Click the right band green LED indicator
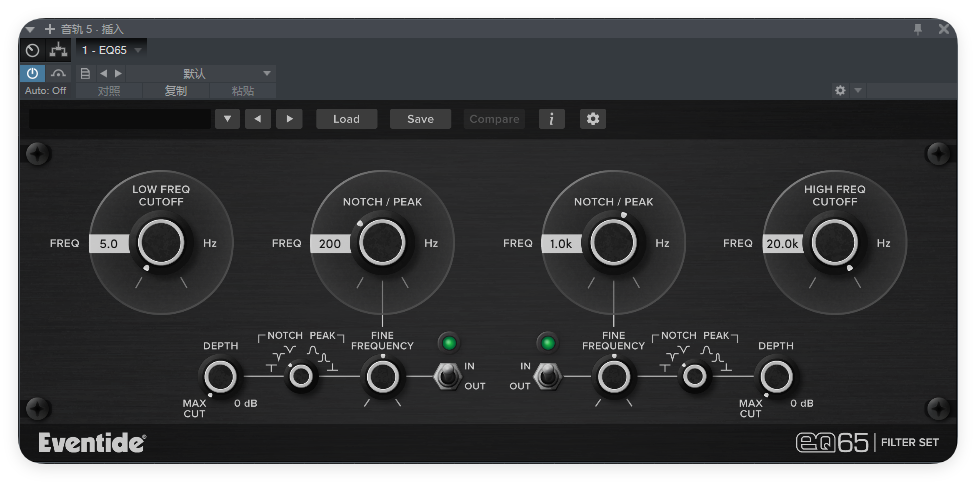This screenshot has height=482, width=976. point(548,343)
